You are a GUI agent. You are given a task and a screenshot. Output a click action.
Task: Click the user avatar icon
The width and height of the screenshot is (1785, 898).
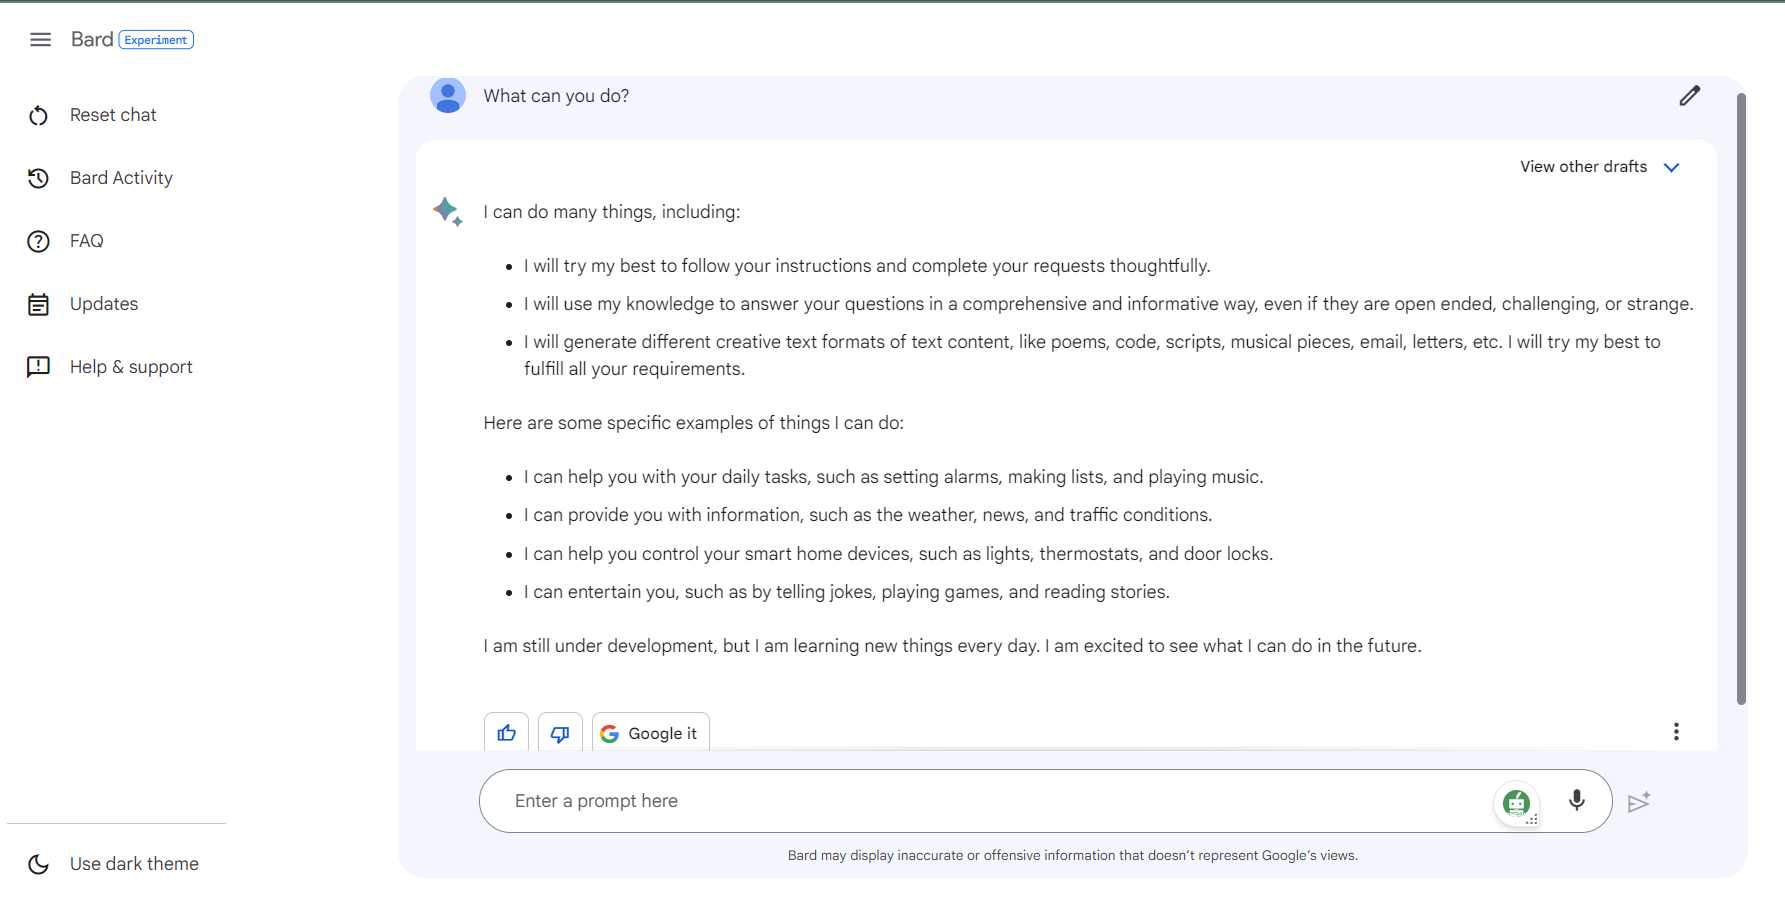click(448, 96)
